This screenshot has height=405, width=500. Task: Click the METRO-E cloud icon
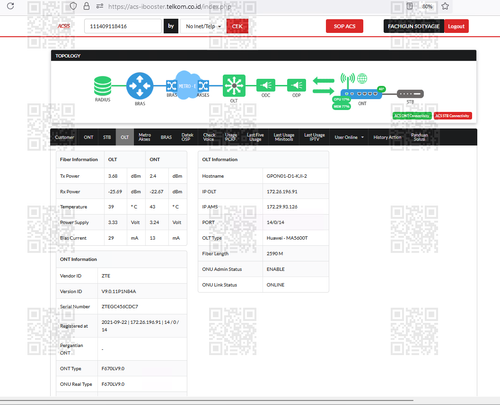187,85
